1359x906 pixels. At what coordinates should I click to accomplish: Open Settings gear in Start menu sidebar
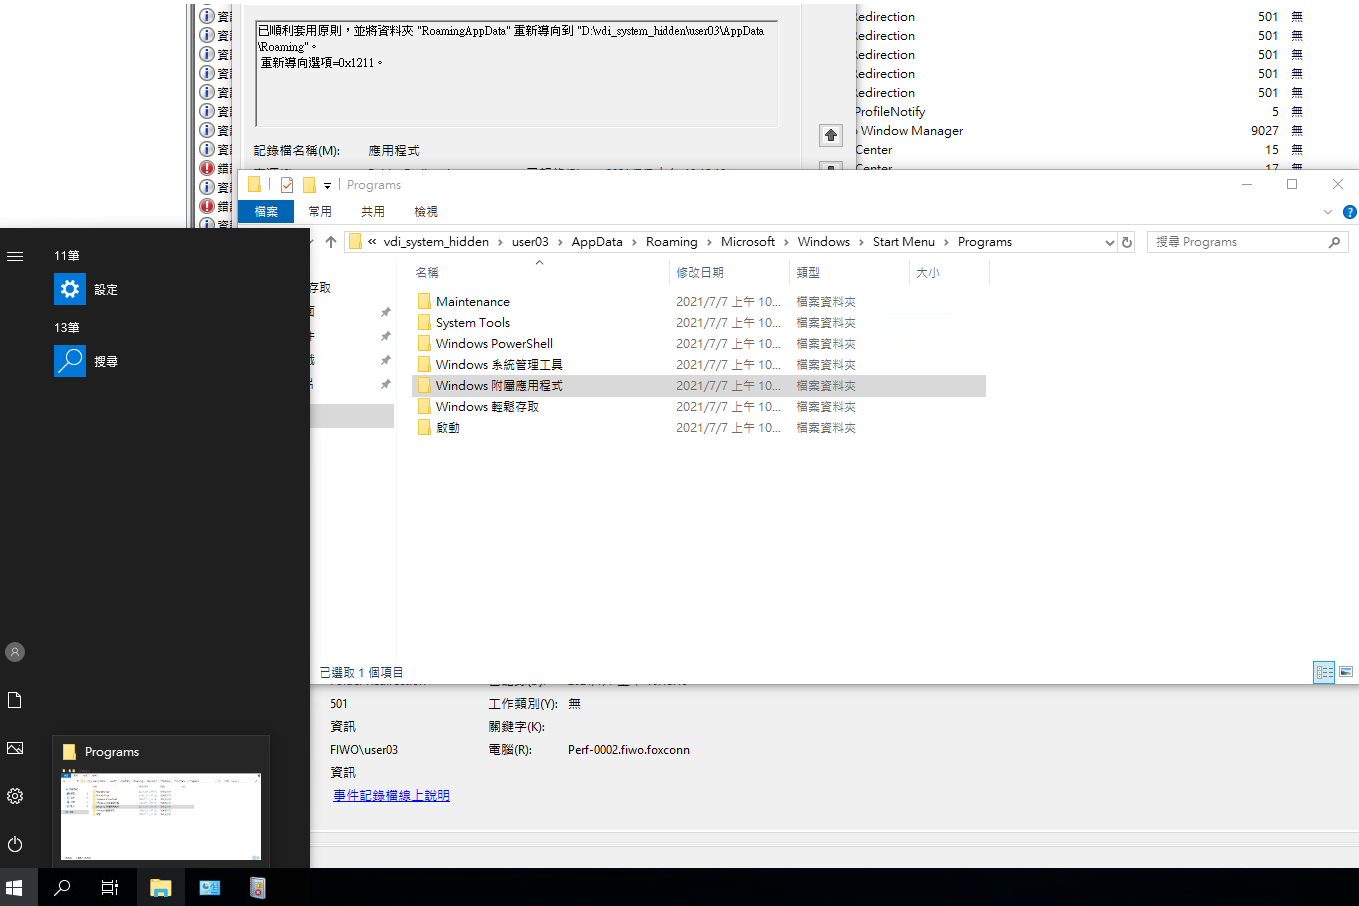pos(15,796)
